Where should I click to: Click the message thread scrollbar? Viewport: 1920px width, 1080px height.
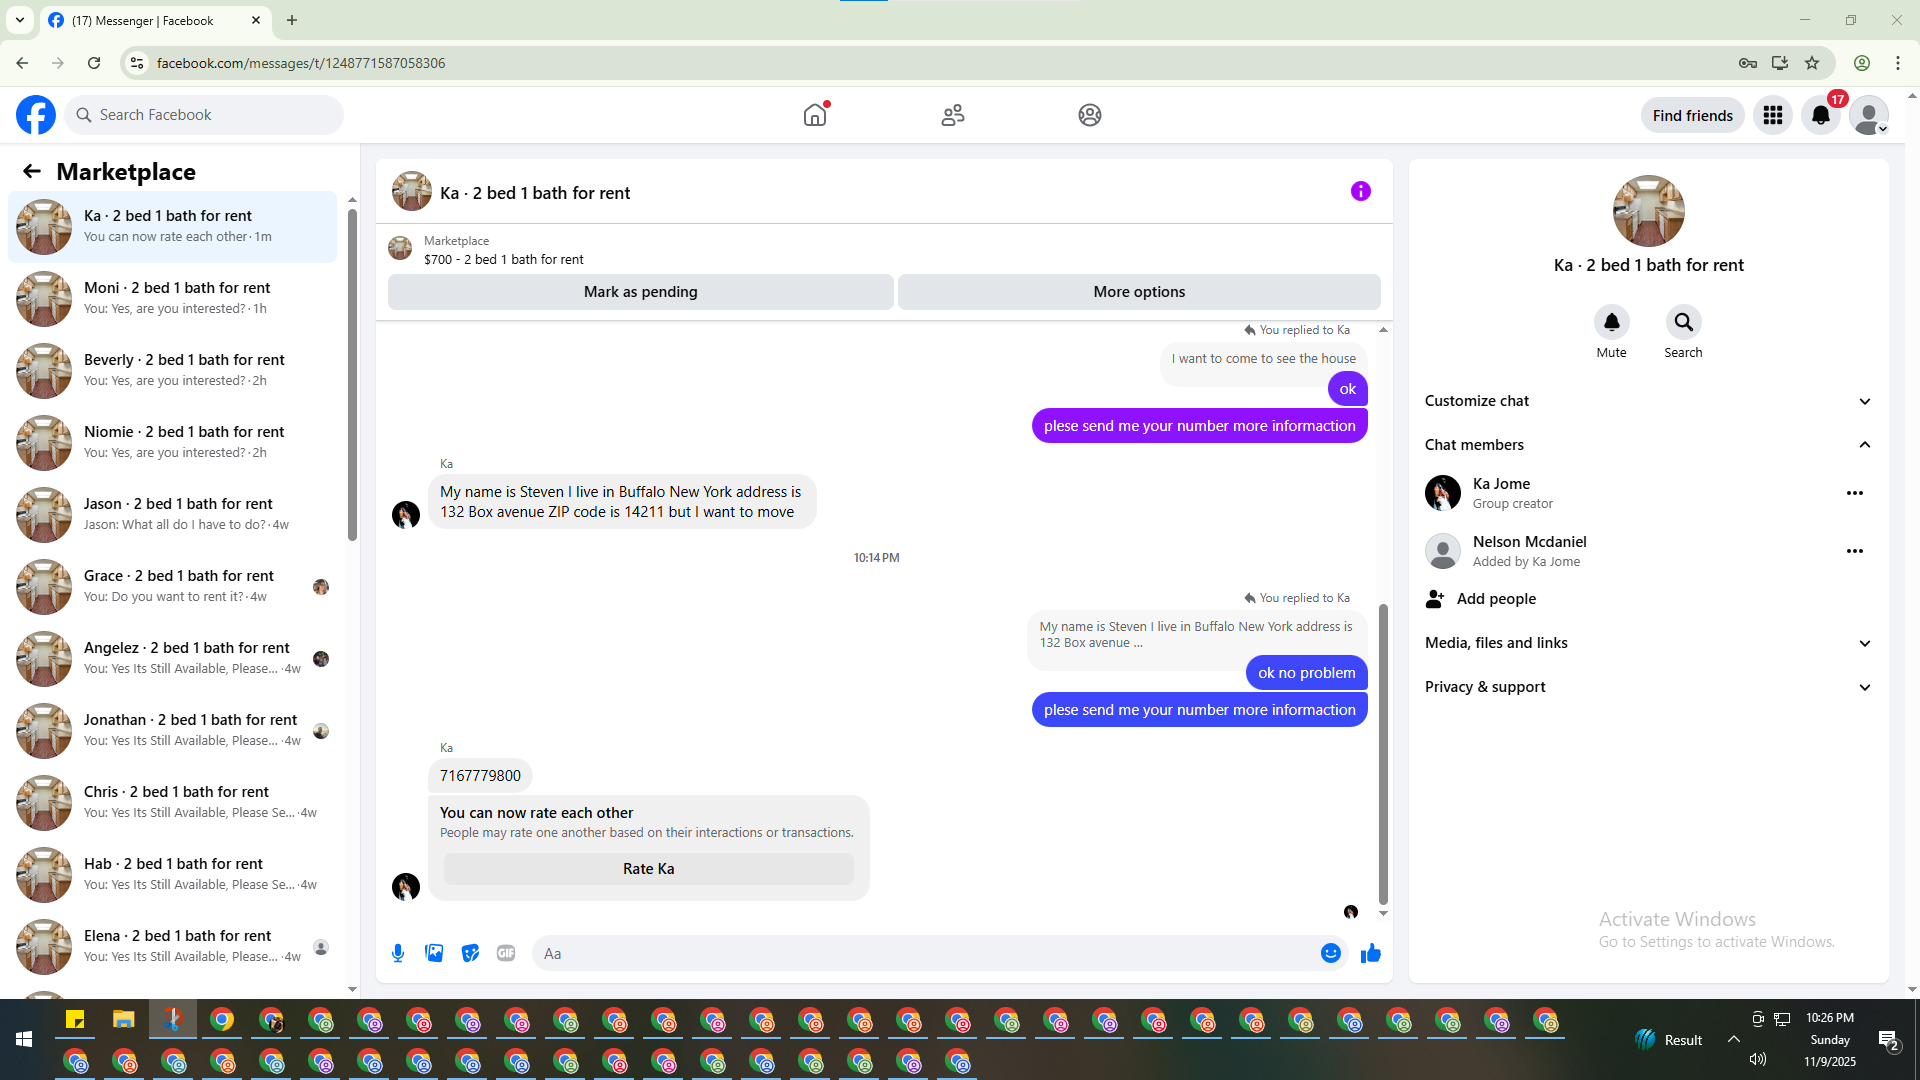(1383, 755)
